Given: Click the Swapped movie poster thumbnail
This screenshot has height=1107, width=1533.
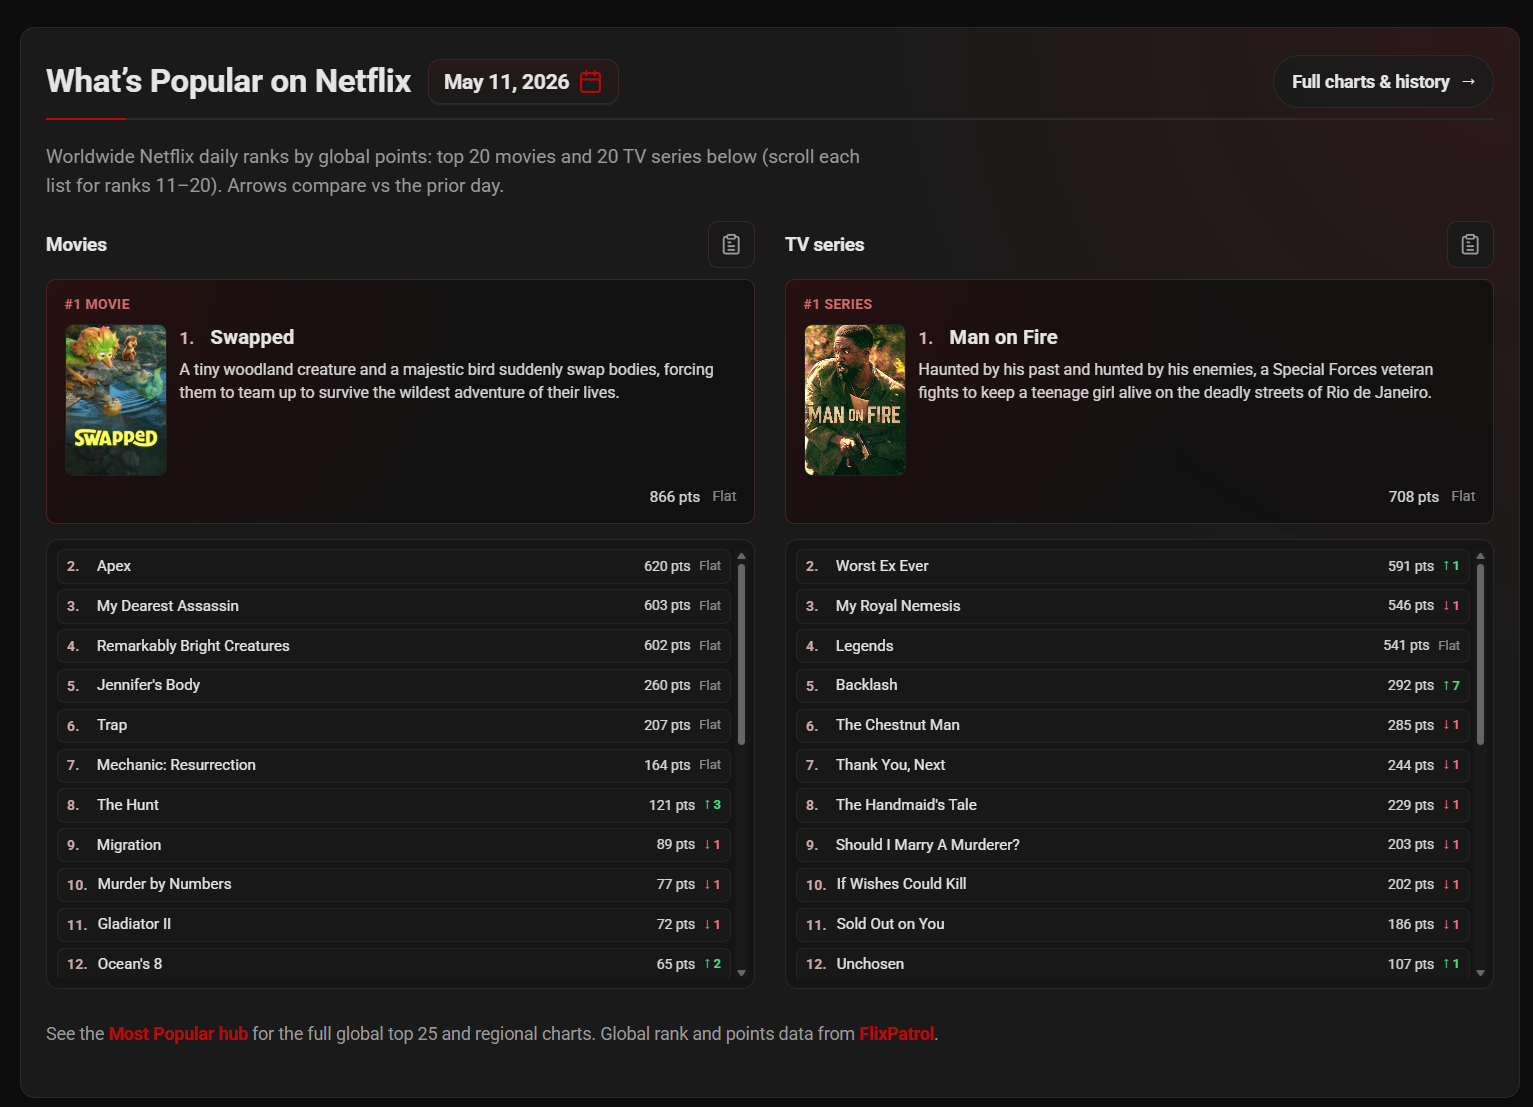Looking at the screenshot, I should coord(116,400).
